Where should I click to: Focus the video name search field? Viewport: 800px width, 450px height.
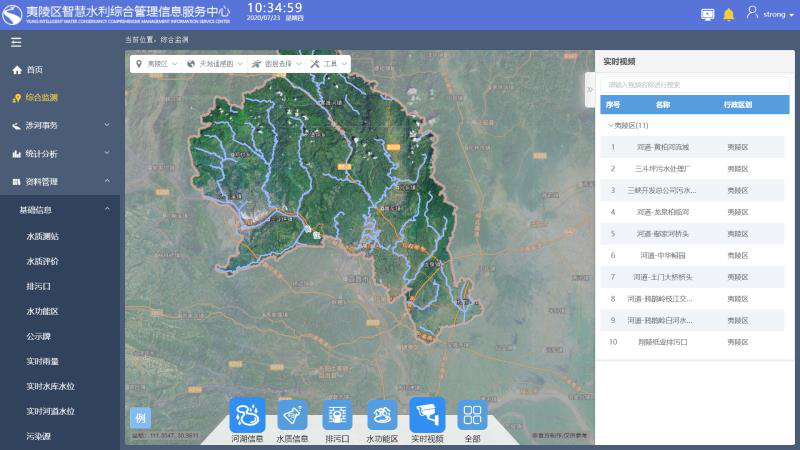694,85
